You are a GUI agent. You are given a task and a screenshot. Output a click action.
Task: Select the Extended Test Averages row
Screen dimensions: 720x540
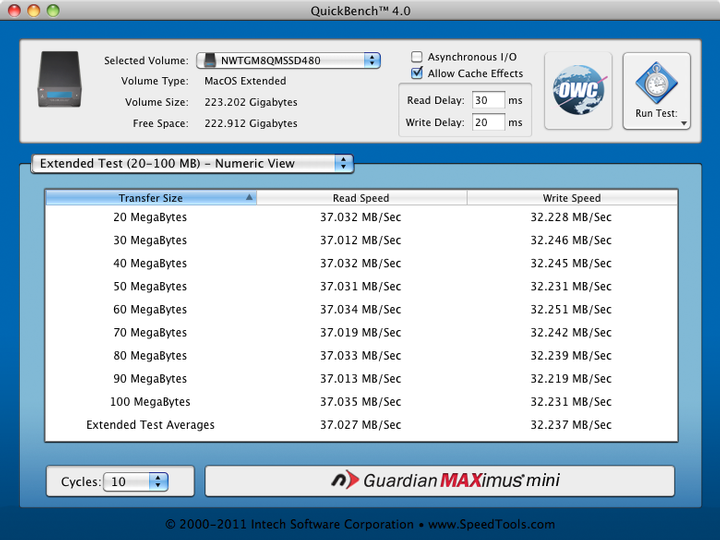pos(361,425)
